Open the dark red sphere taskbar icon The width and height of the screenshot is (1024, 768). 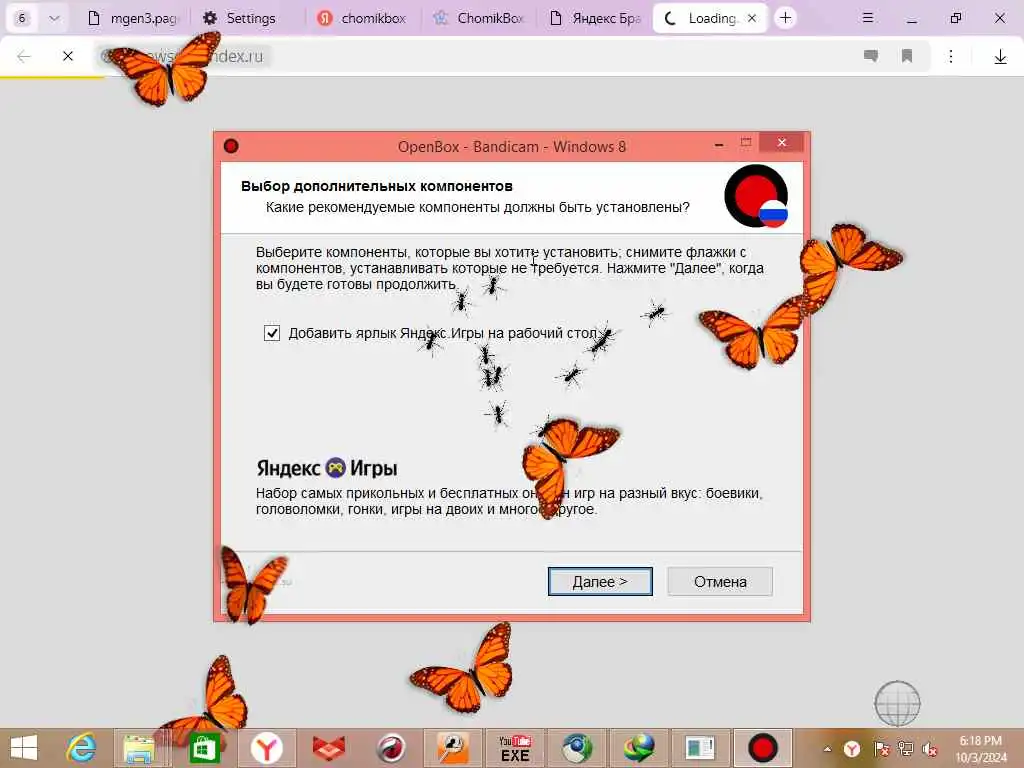click(x=391, y=748)
